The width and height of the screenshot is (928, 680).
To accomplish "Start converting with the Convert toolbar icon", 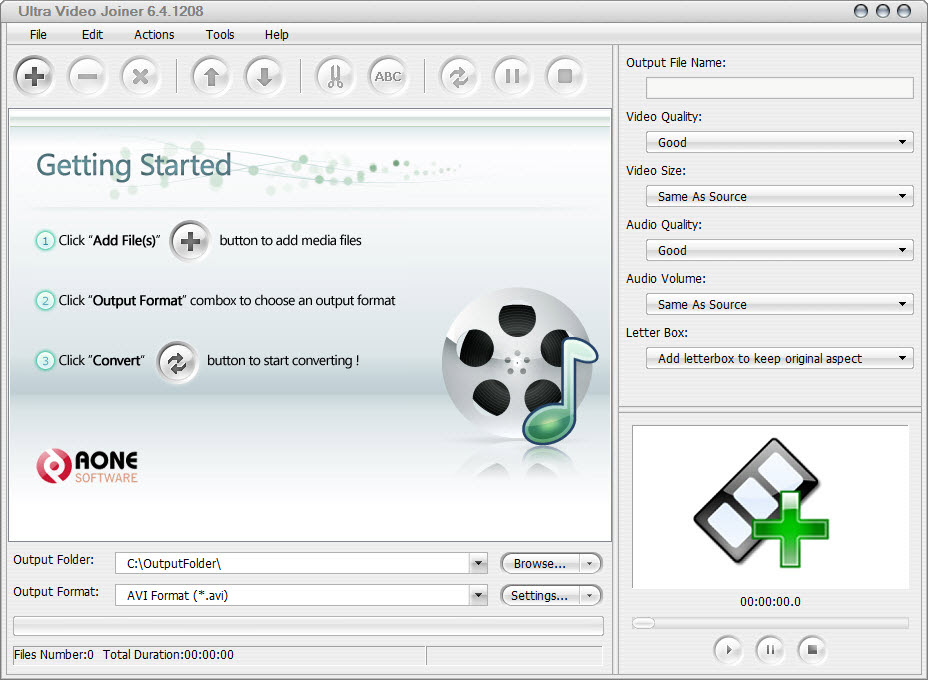I will 459,77.
